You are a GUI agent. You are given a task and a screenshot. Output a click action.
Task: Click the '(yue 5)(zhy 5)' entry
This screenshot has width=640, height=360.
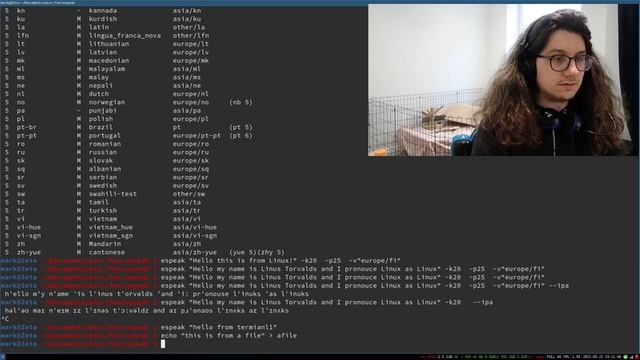click(x=257, y=252)
